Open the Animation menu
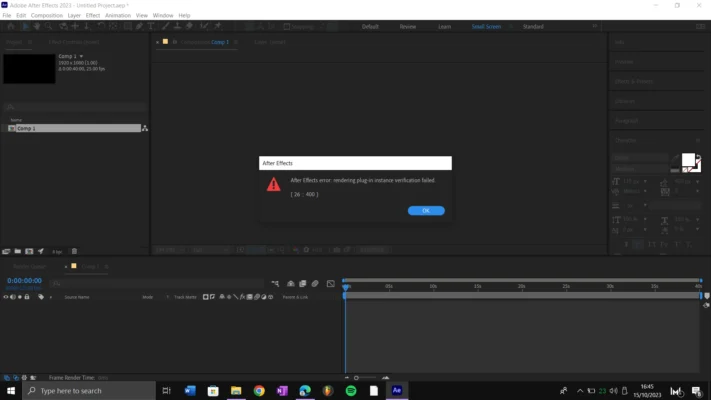Screen dimensions: 711x400 [x=118, y=15]
